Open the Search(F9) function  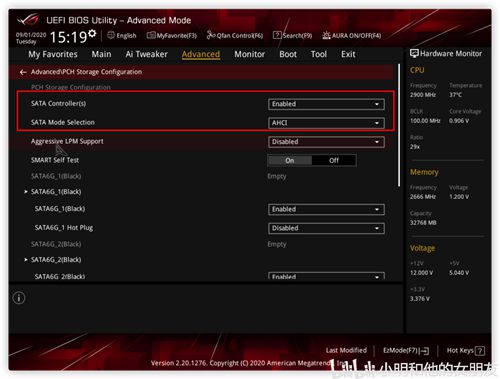coord(292,35)
